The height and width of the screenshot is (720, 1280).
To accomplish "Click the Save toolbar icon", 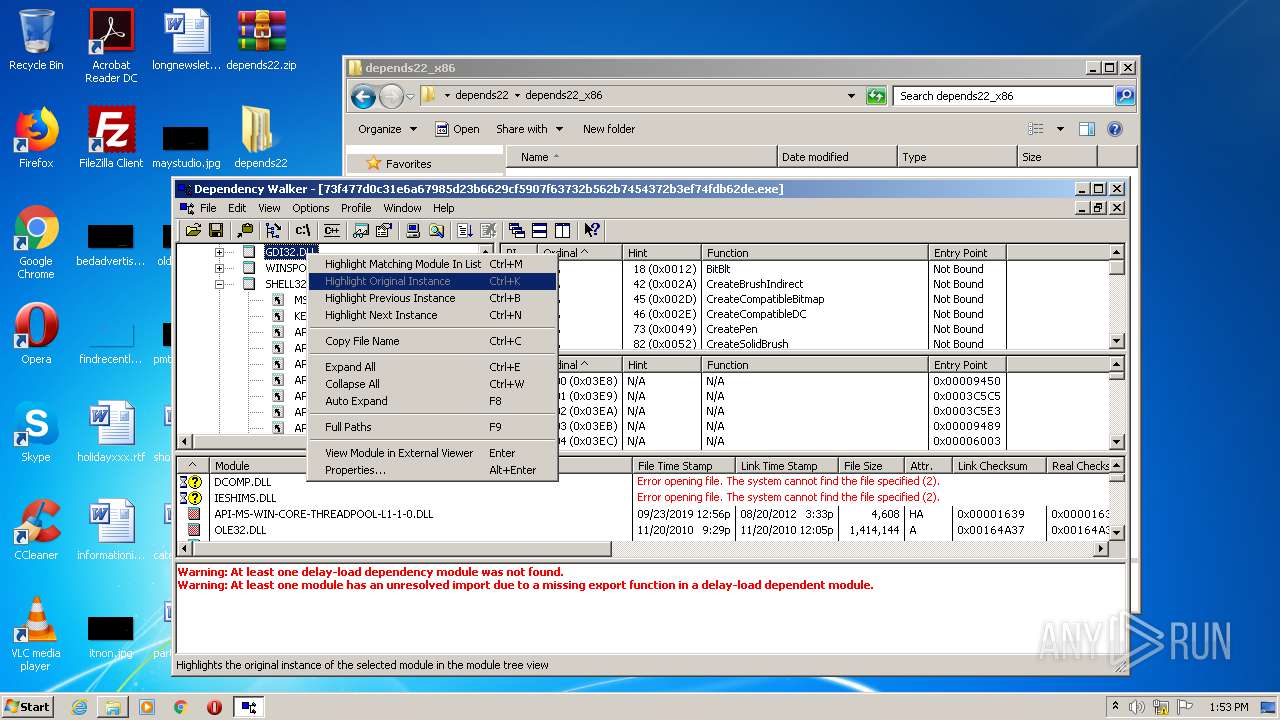I will point(216,230).
